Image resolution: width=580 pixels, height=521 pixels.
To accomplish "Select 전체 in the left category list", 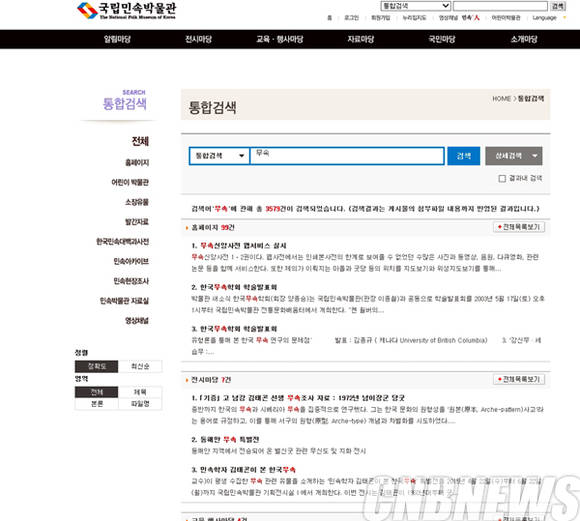I will click(140, 141).
